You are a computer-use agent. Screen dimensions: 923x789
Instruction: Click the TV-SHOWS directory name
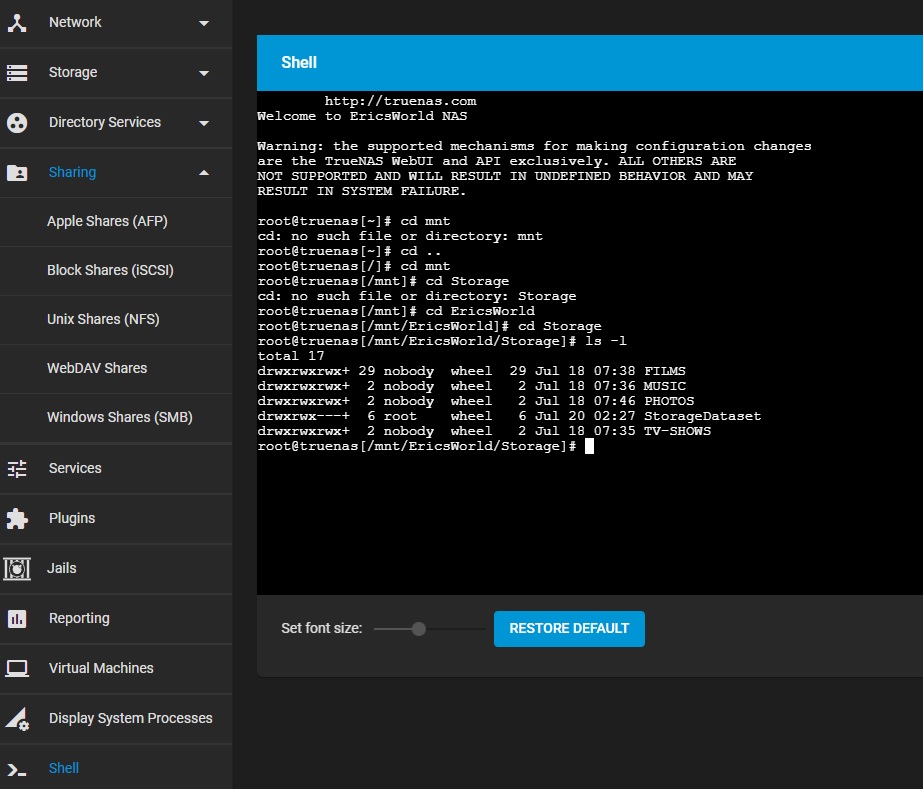click(x=677, y=431)
